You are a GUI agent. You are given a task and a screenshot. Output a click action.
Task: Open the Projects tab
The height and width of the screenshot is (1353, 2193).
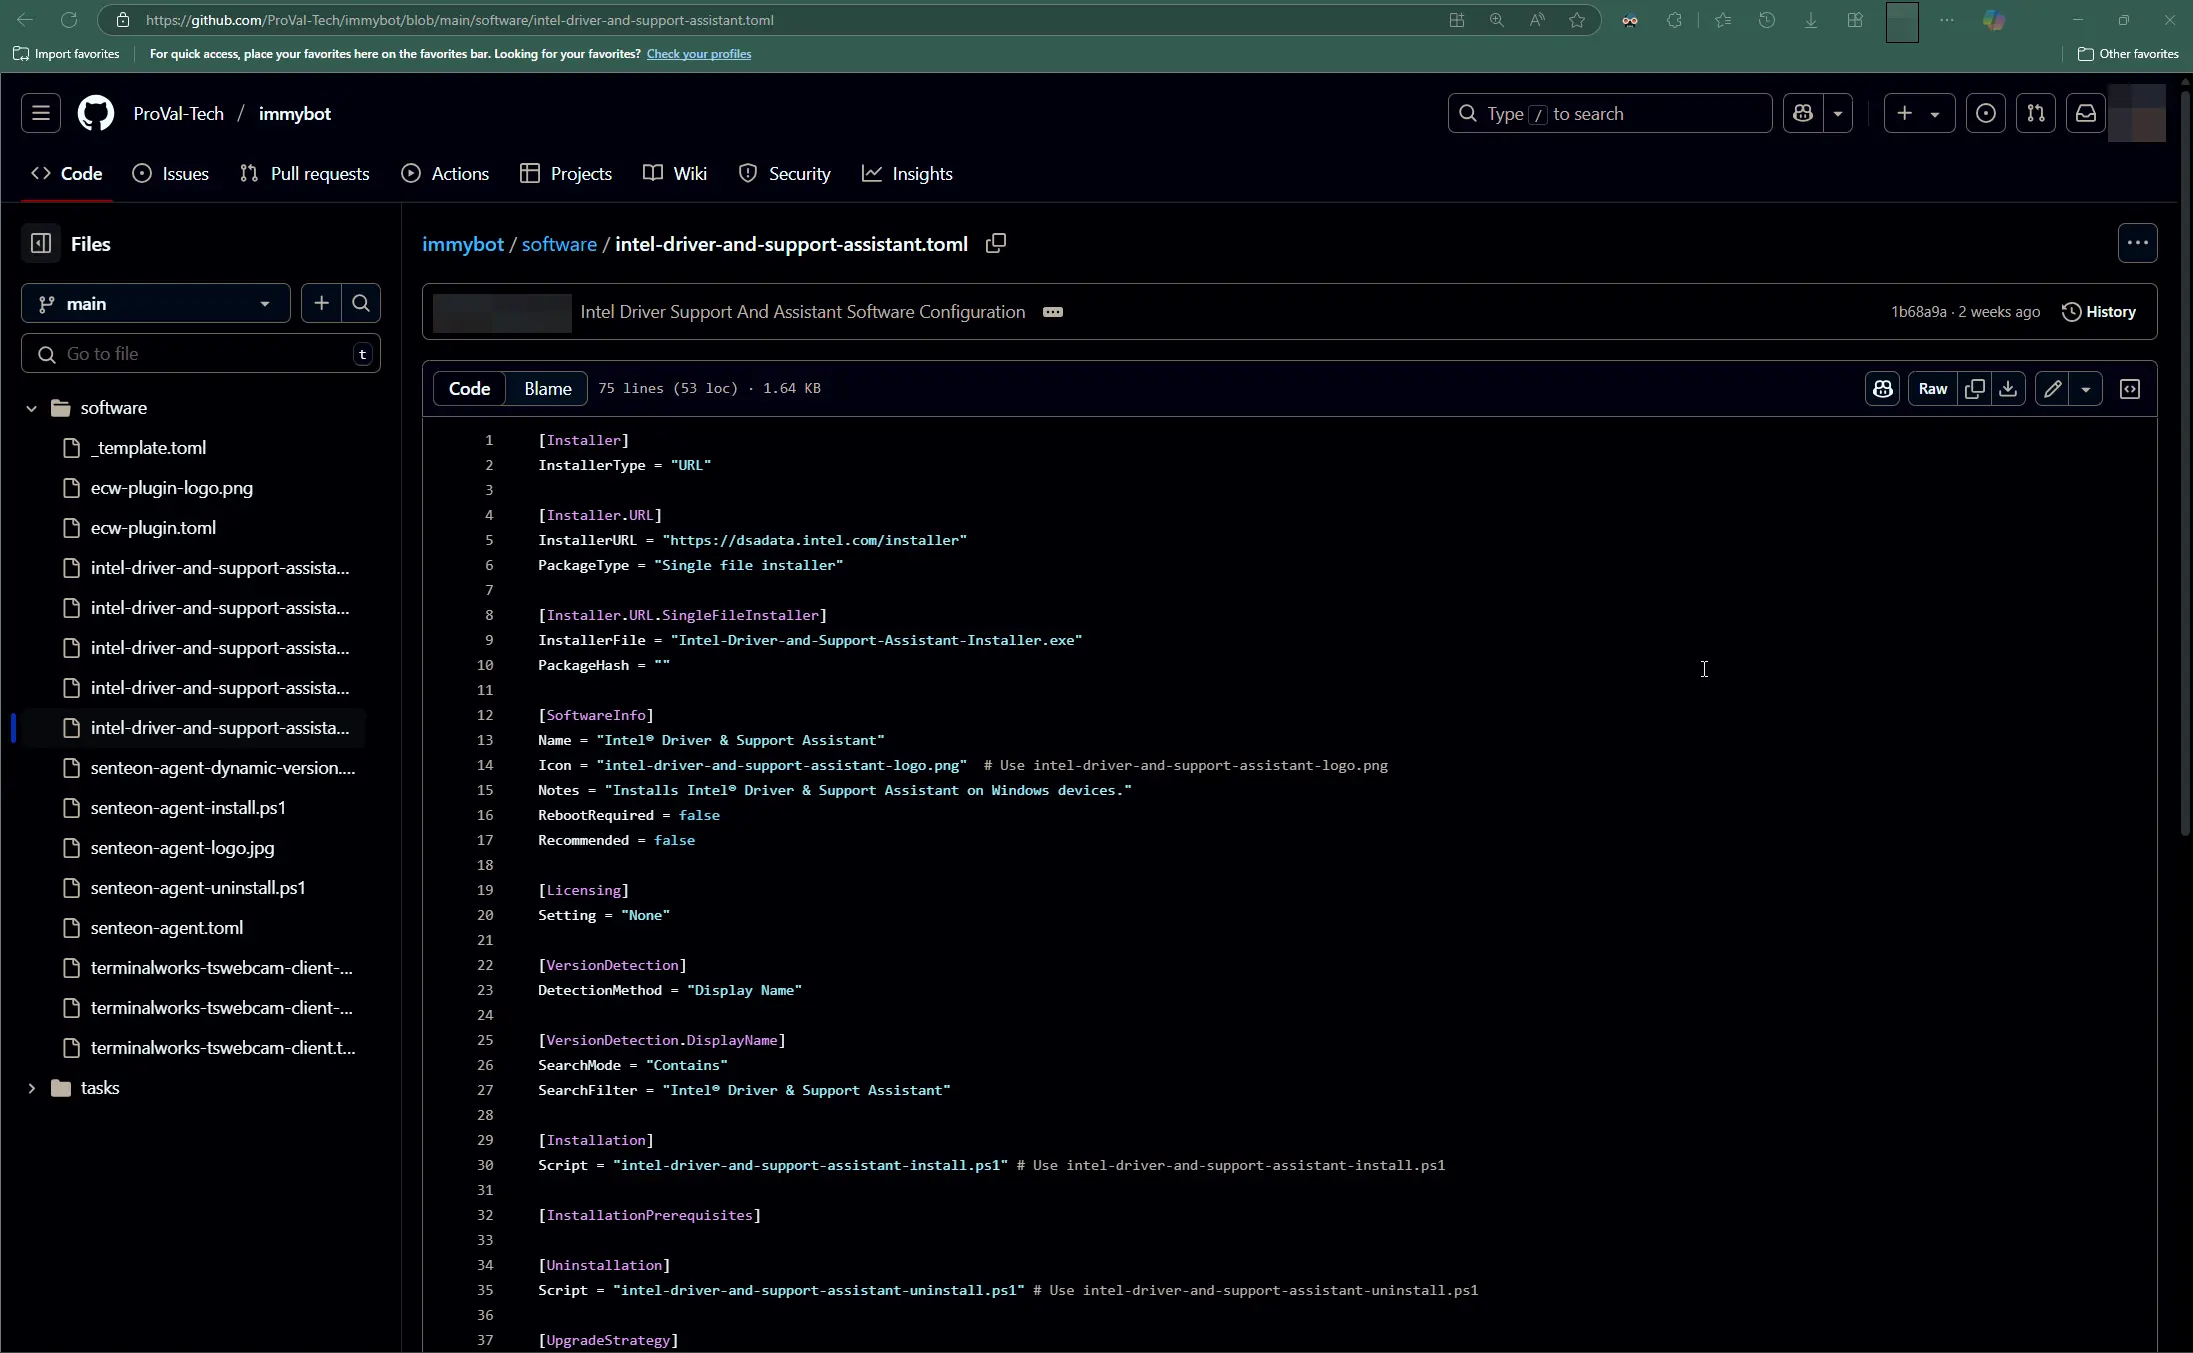tap(566, 174)
